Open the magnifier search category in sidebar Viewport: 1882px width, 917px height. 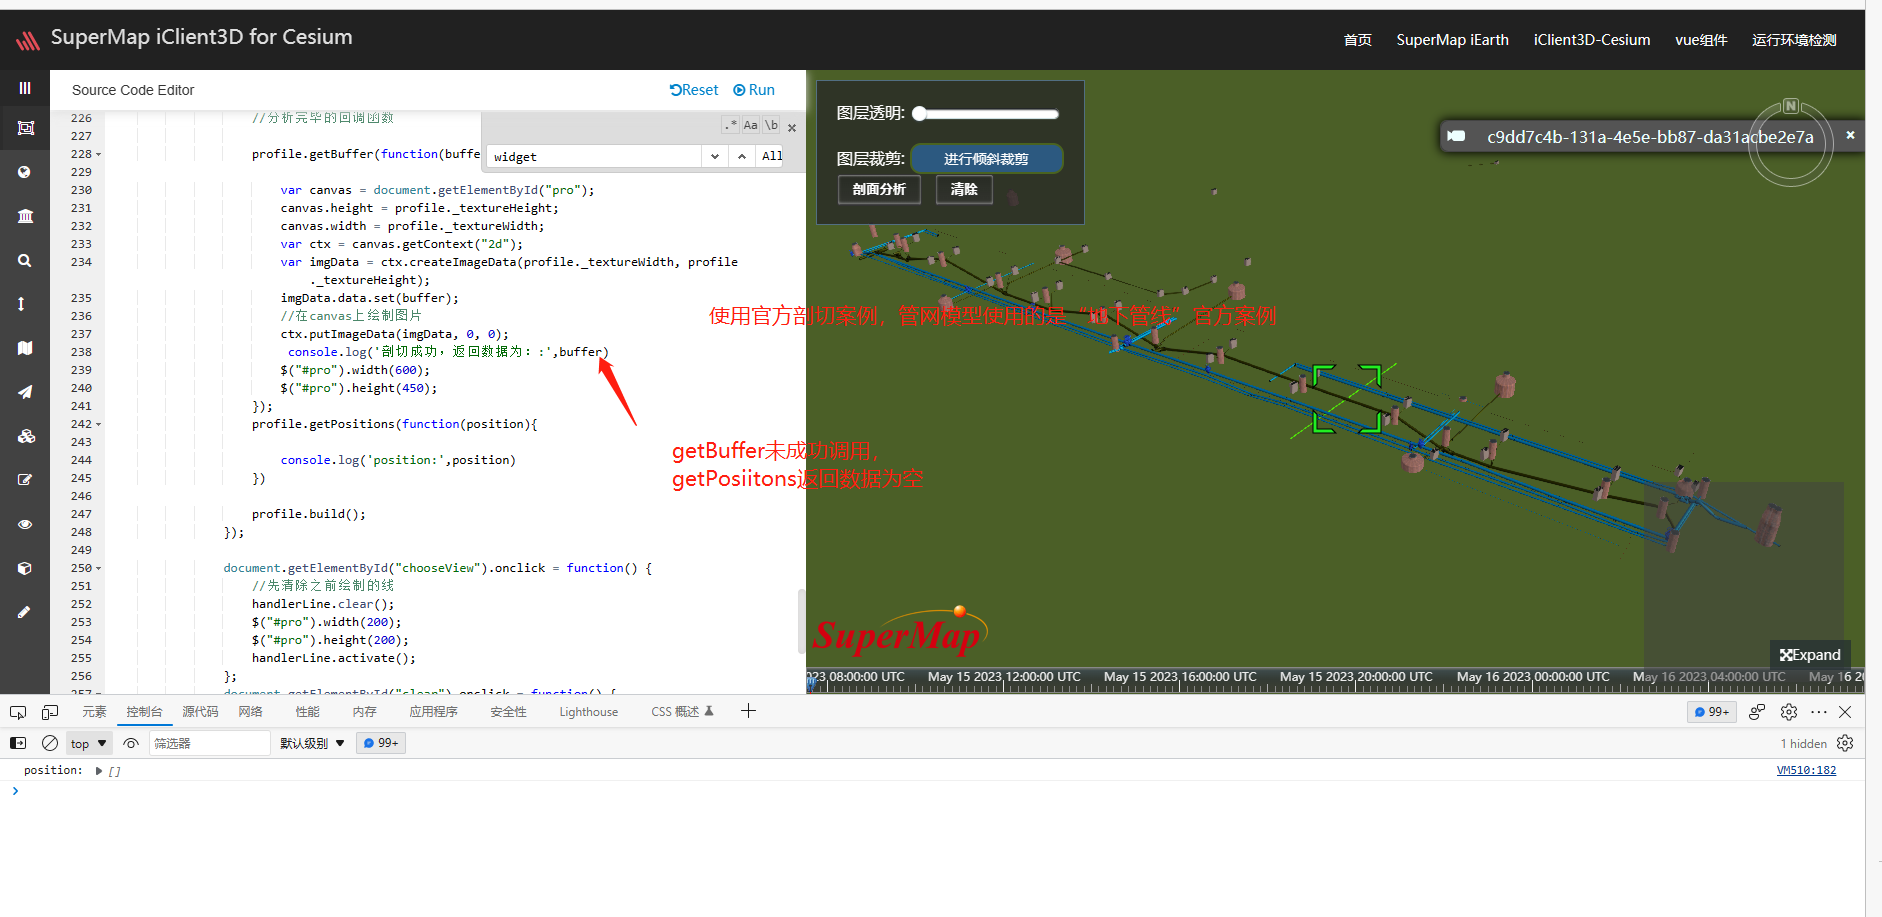click(x=25, y=260)
